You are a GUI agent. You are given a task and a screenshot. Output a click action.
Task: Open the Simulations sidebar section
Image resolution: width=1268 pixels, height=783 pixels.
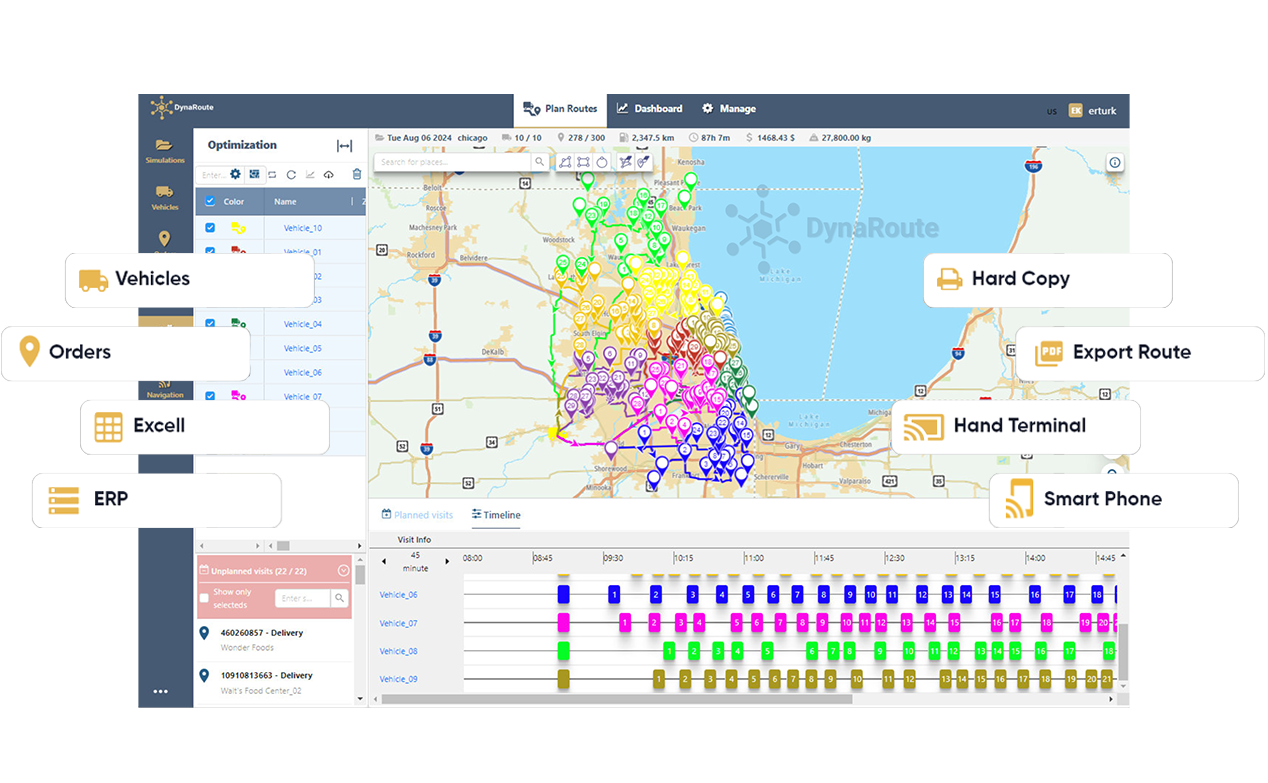165,151
